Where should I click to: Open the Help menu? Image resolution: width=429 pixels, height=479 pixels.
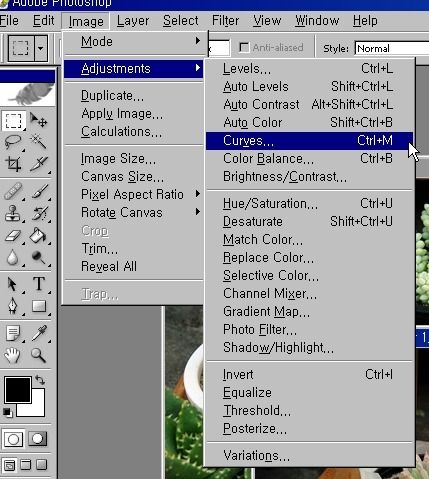pos(365,21)
